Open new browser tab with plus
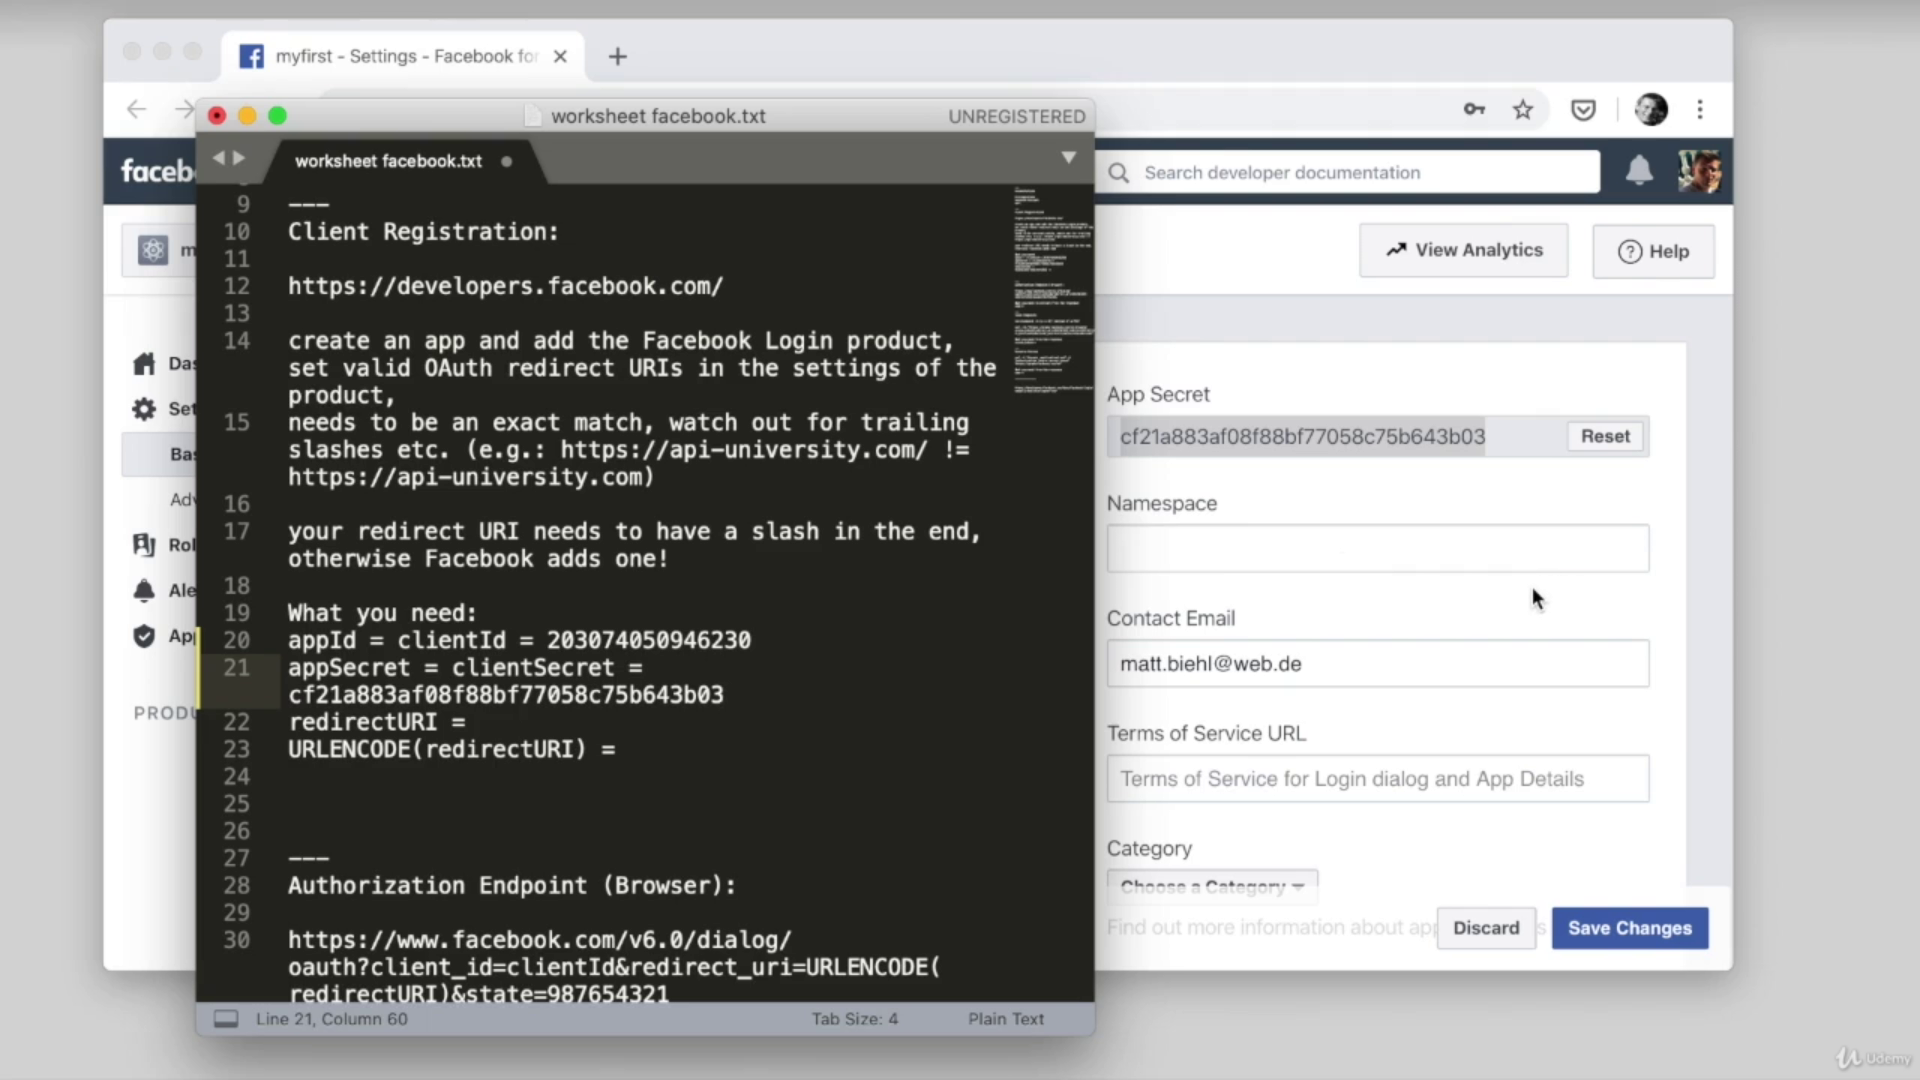This screenshot has height=1080, width=1920. click(617, 57)
